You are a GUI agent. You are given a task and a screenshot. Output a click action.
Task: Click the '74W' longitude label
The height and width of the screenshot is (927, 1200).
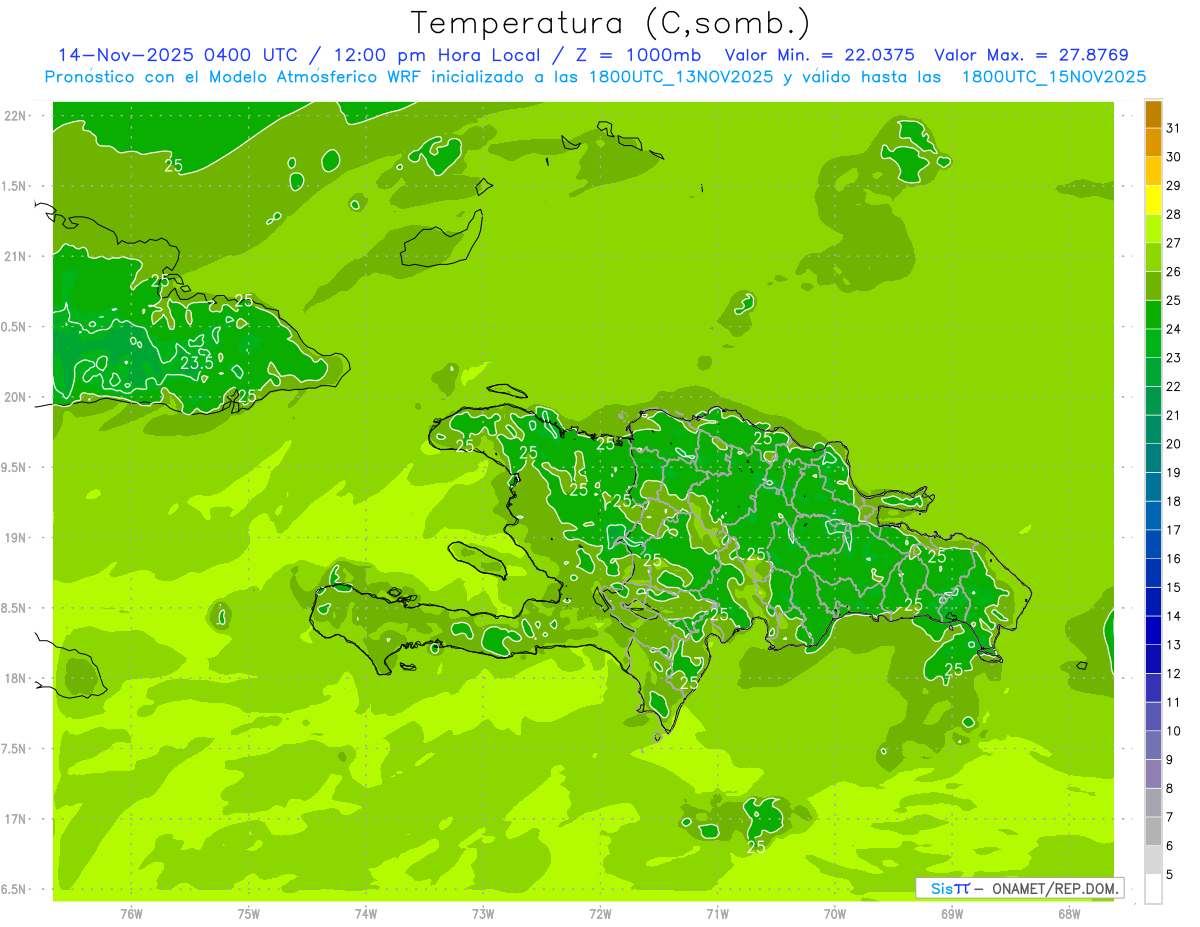pyautogui.click(x=366, y=914)
